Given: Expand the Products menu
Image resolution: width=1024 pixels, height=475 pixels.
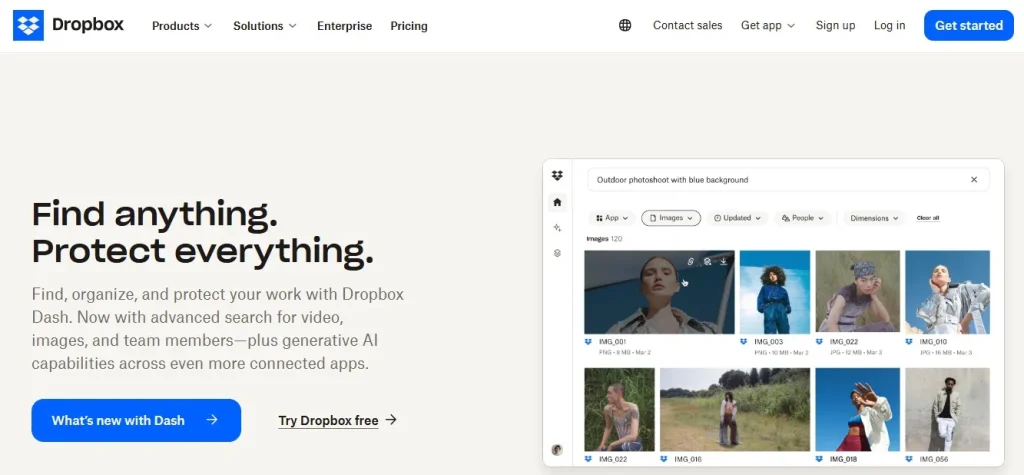Looking at the screenshot, I should 182,26.
